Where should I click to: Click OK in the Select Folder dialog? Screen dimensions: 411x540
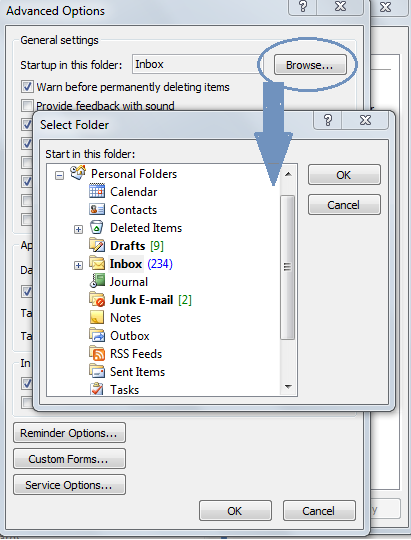[x=344, y=175]
